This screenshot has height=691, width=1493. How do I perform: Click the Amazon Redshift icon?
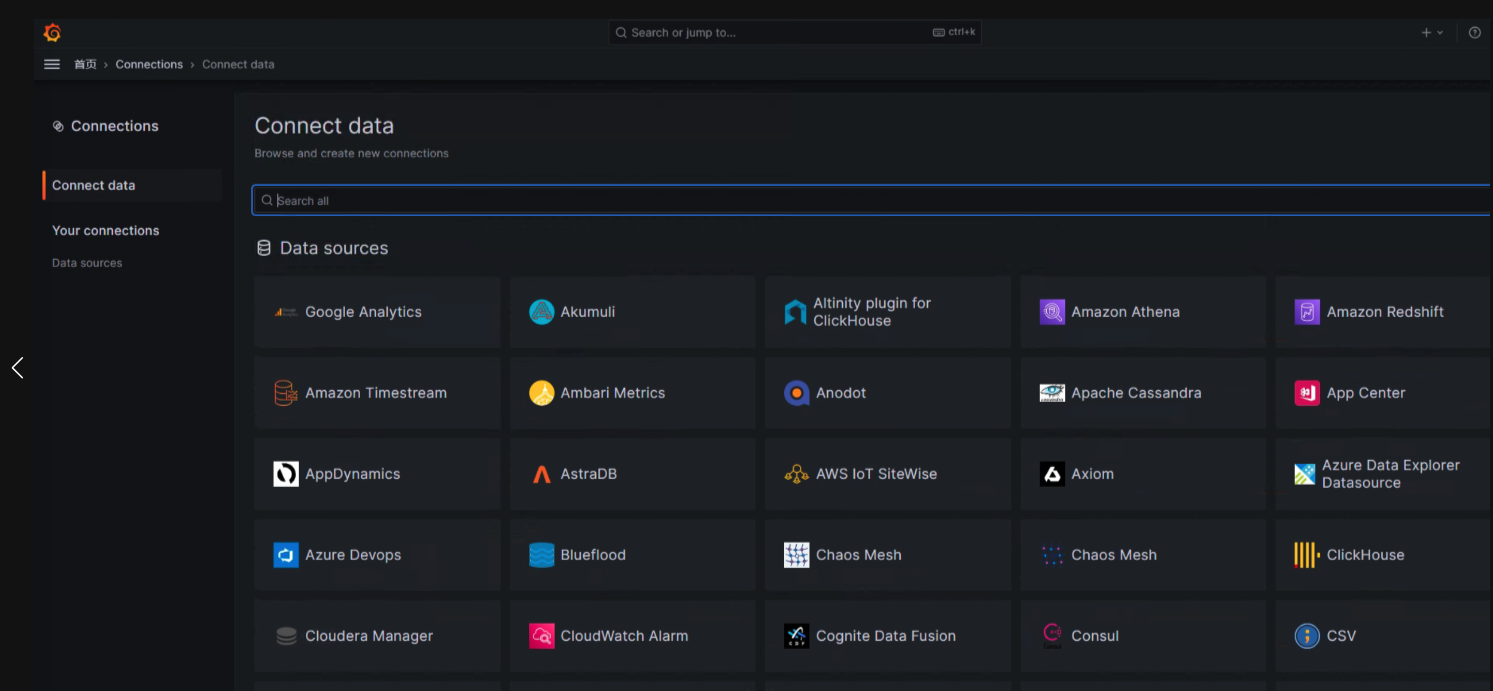(1307, 312)
